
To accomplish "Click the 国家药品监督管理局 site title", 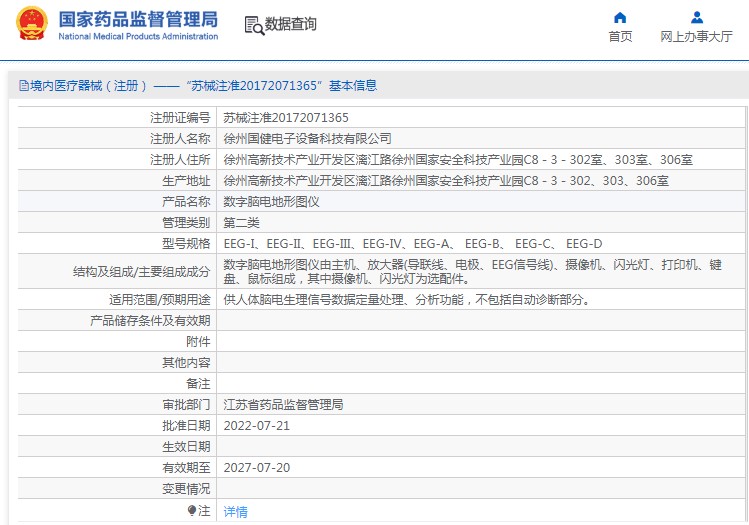I will [138, 19].
